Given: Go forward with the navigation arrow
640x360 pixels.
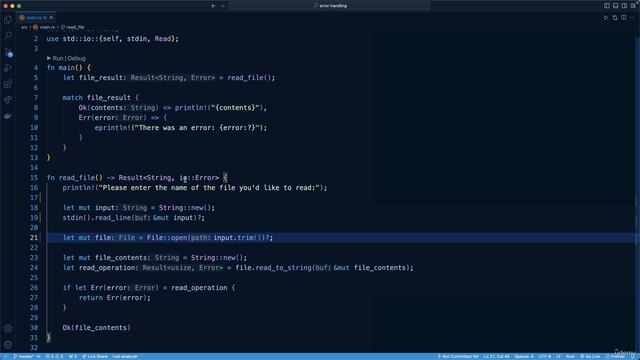Looking at the screenshot, I should pyautogui.click(x=223, y=6).
